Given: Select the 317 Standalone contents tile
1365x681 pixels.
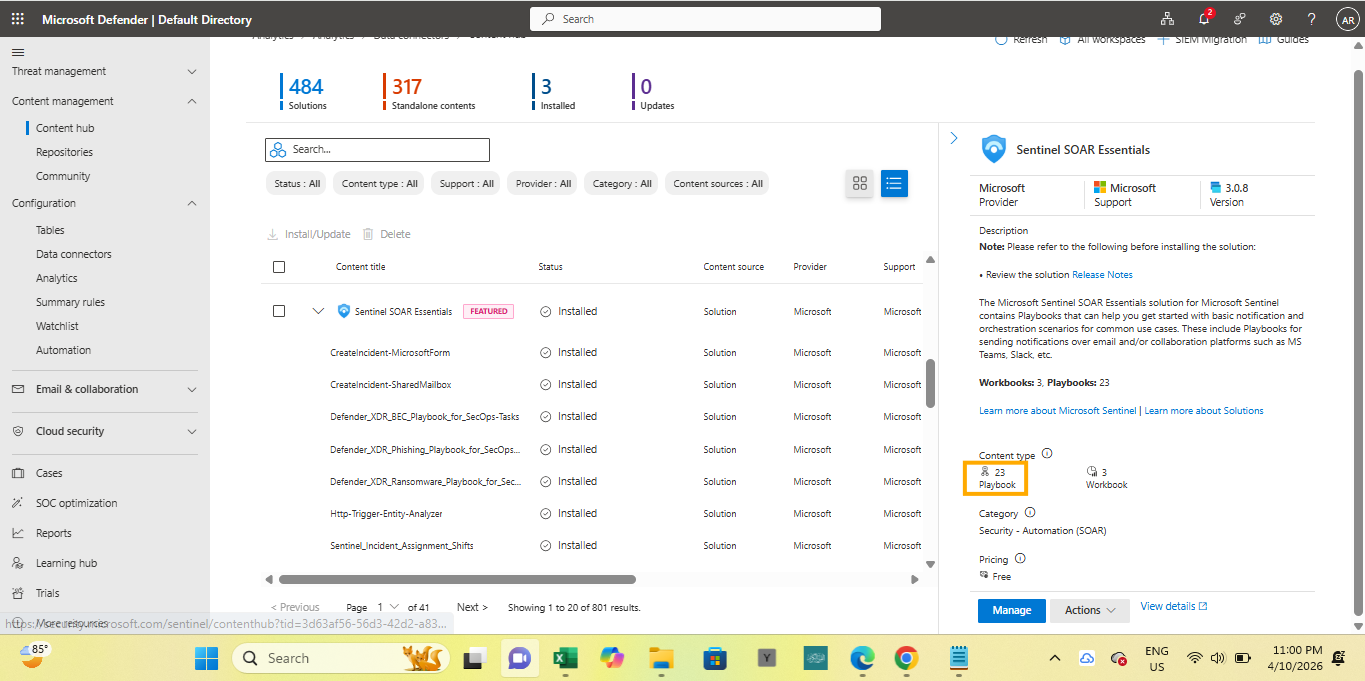Looking at the screenshot, I should (430, 92).
